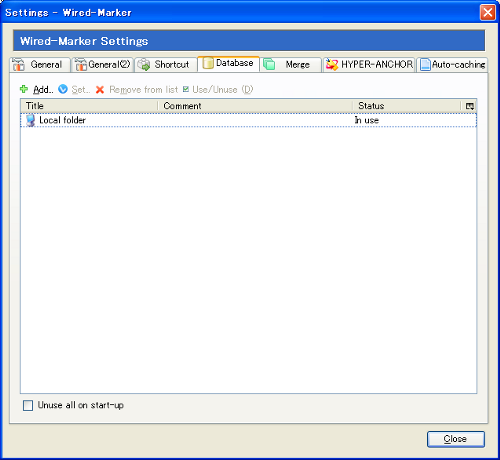This screenshot has width=500, height=460.
Task: Click the green plus Add icon
Action: click(24, 89)
